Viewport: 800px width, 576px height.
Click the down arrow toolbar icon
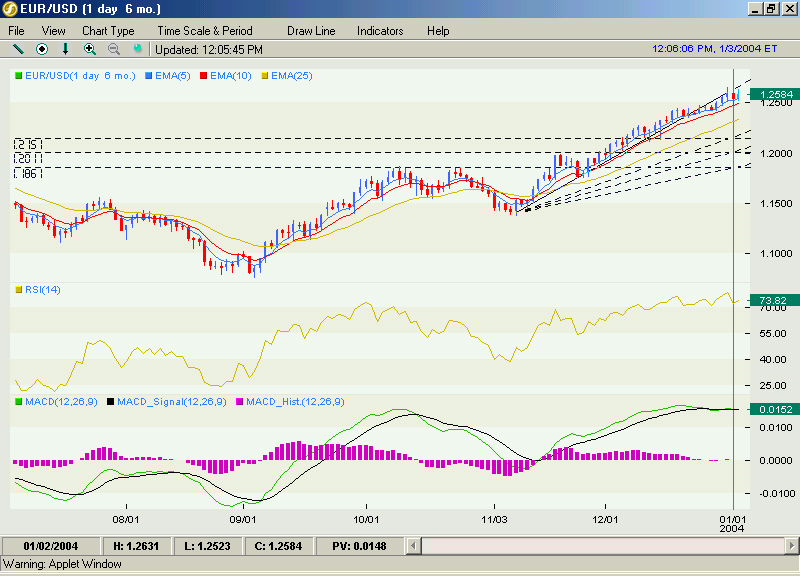tap(65, 49)
